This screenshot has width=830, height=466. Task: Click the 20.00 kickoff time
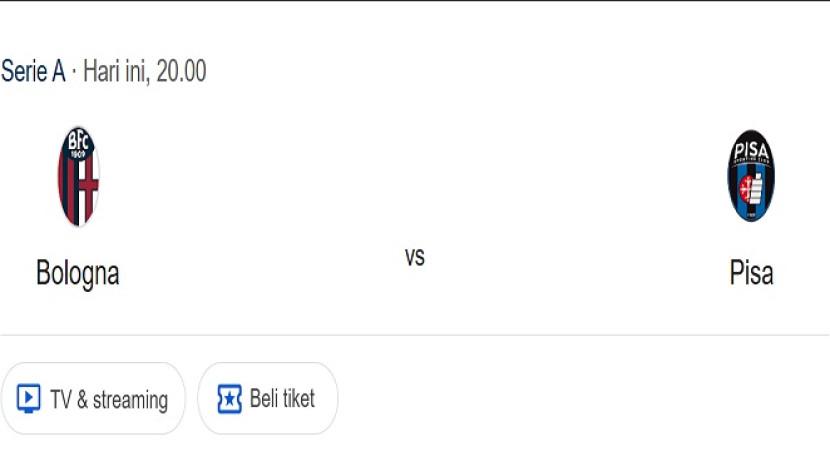181,72
